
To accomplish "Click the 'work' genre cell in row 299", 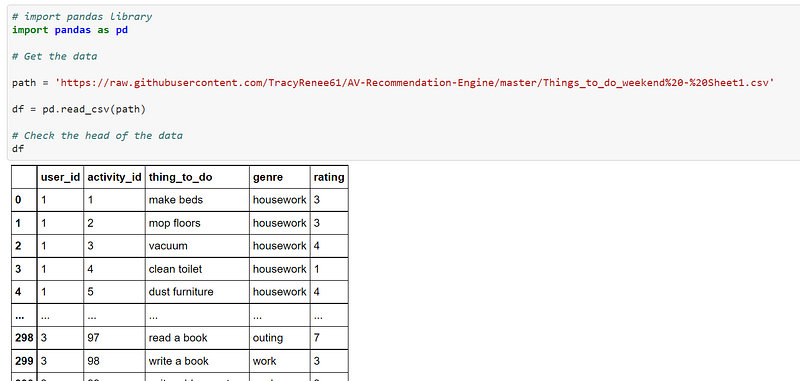I will (x=280, y=361).
